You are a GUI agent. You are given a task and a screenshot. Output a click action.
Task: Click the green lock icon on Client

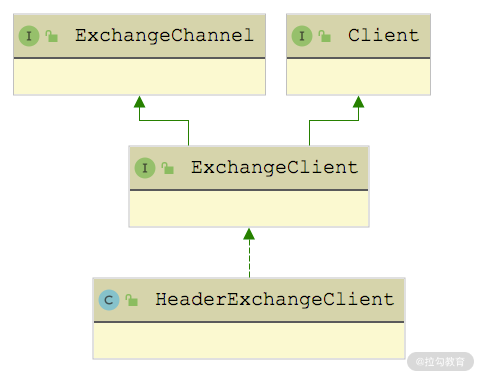[x=325, y=36]
